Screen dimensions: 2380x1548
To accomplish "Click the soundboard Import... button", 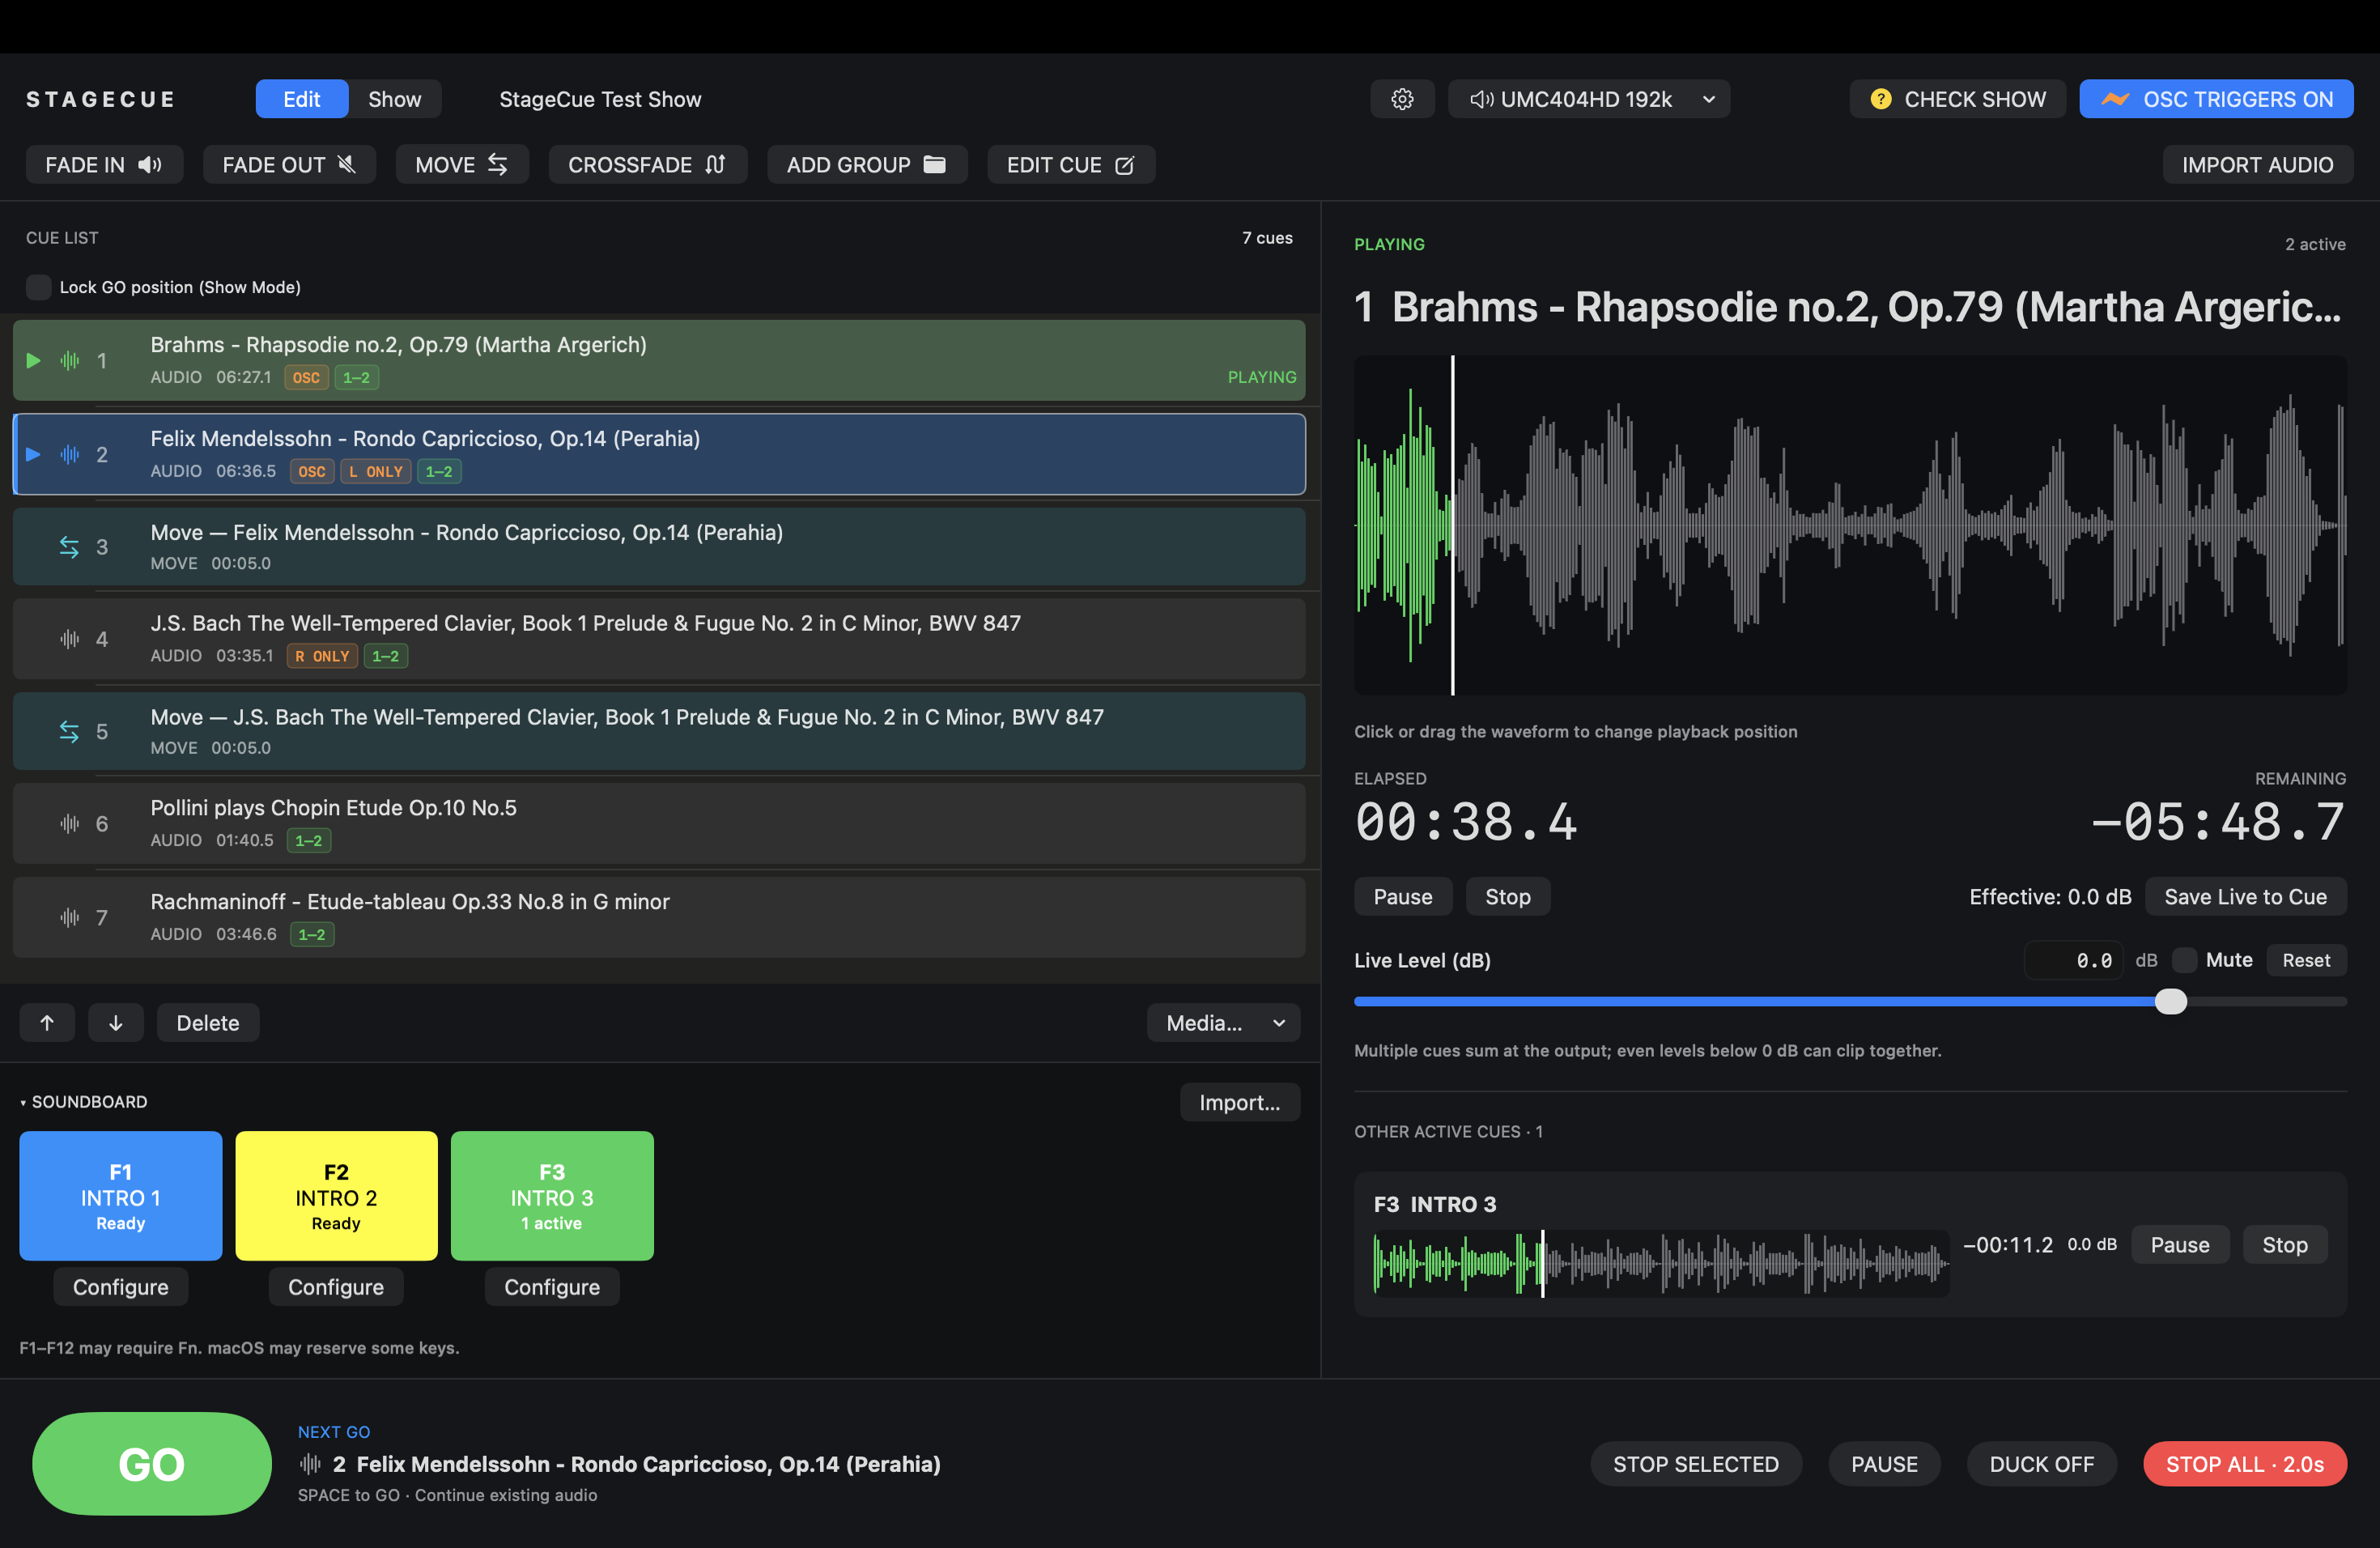I will coord(1239,1102).
